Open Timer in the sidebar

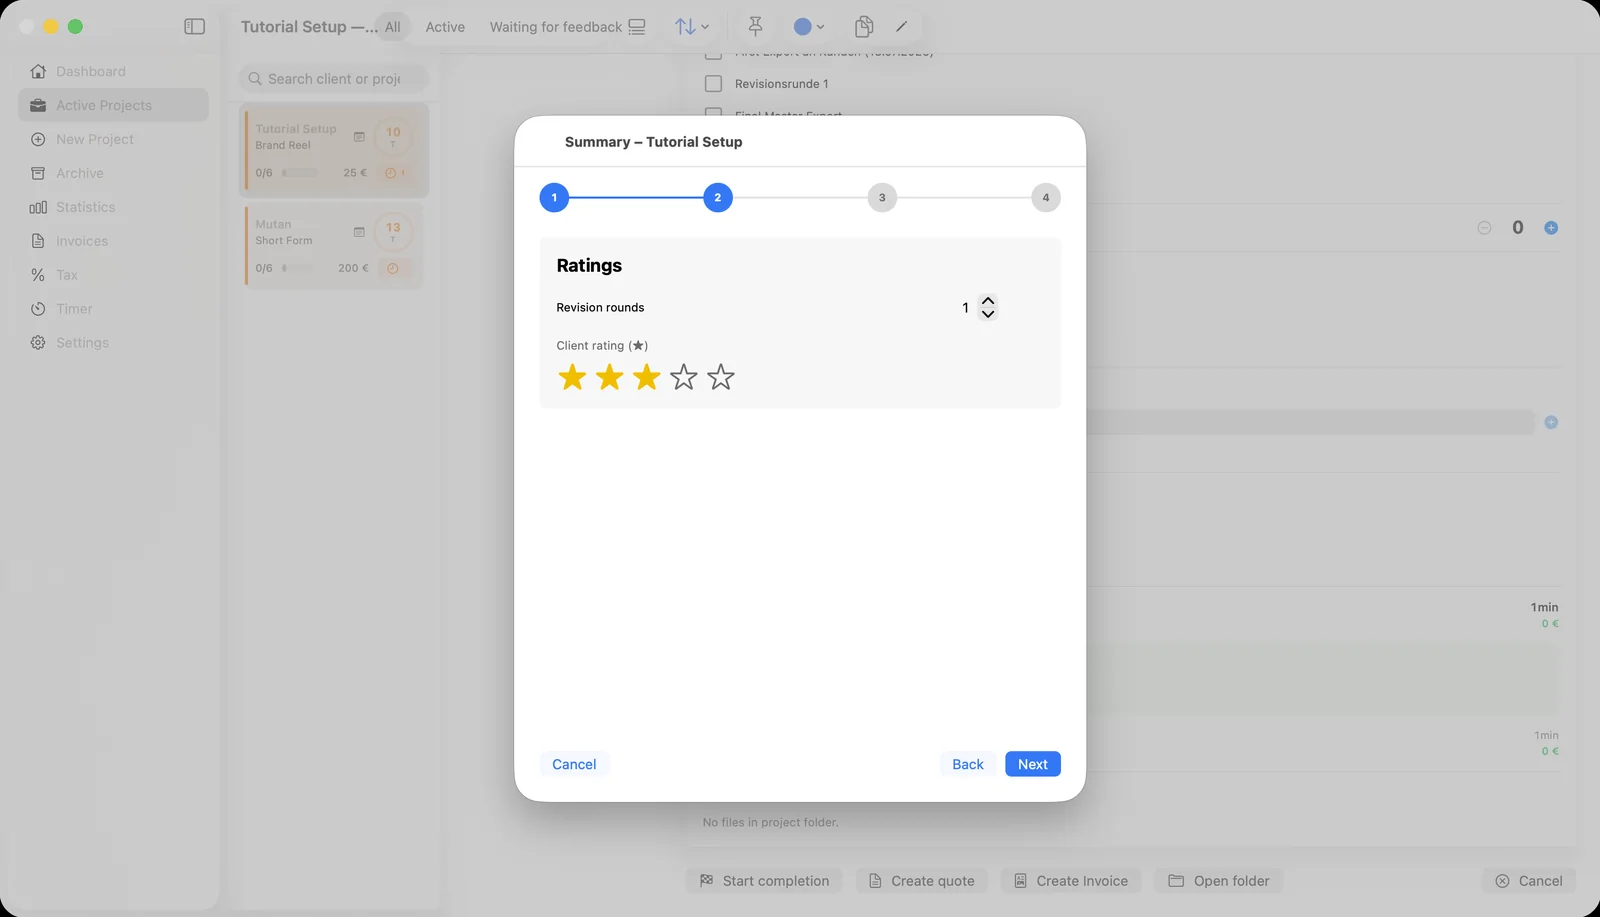pyautogui.click(x=113, y=309)
